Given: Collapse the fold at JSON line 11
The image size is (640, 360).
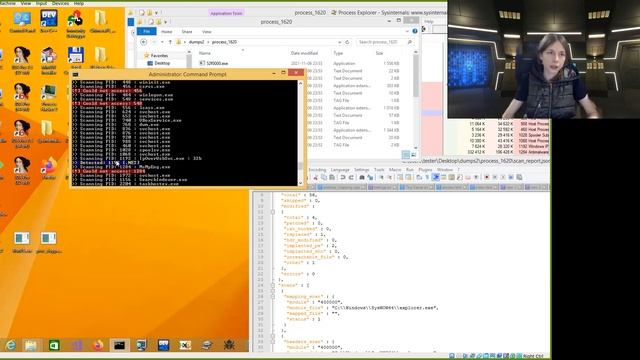Looking at the screenshot, I should coord(273,212).
